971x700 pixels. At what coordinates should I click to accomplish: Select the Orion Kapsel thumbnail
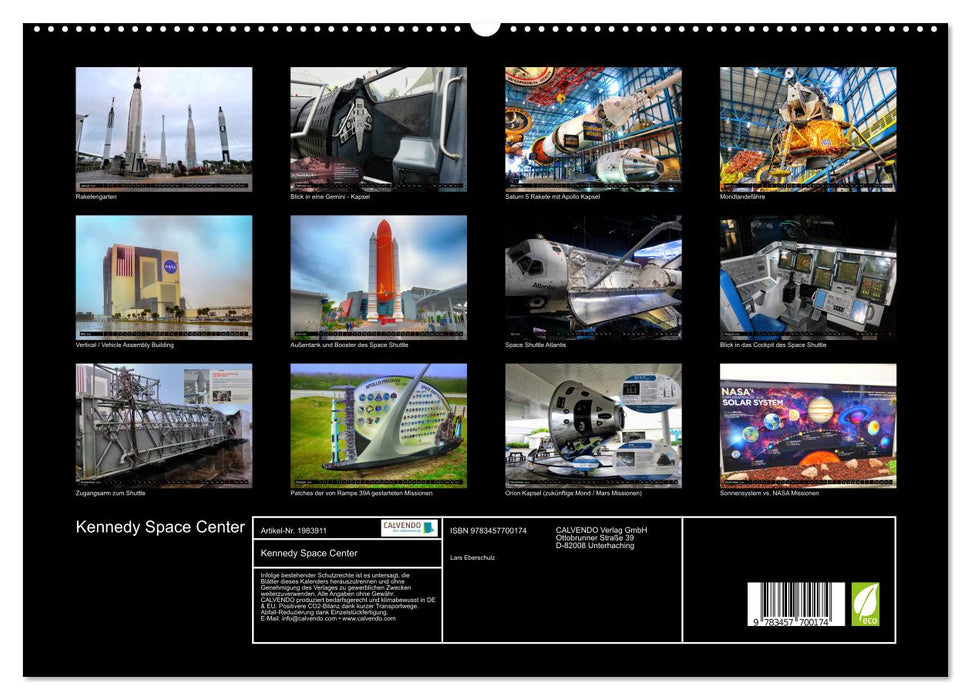[594, 425]
